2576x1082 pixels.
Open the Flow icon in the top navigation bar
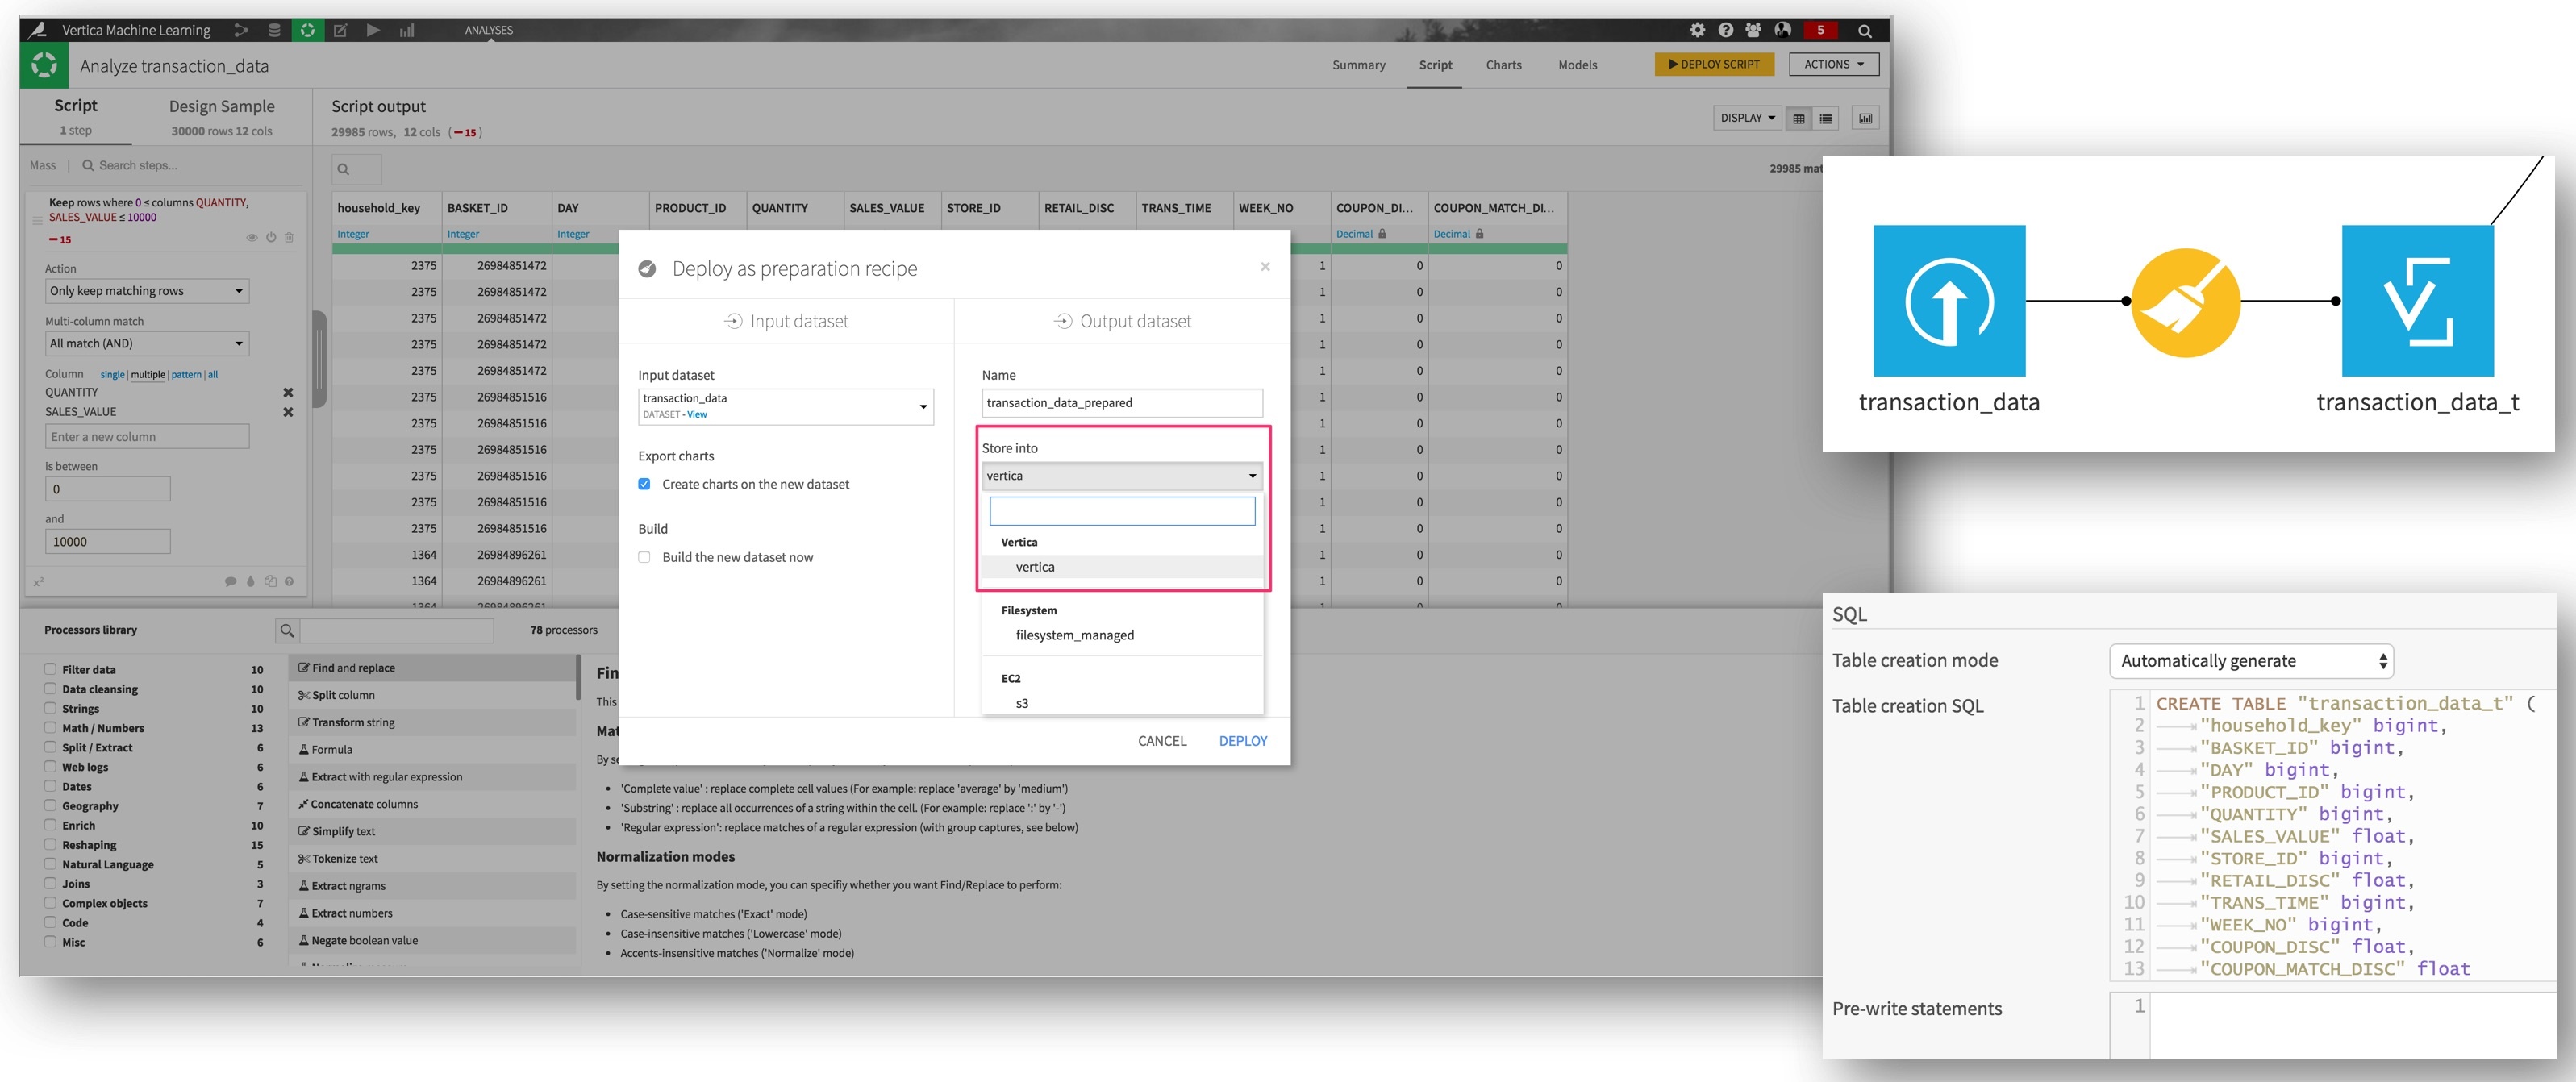point(241,30)
